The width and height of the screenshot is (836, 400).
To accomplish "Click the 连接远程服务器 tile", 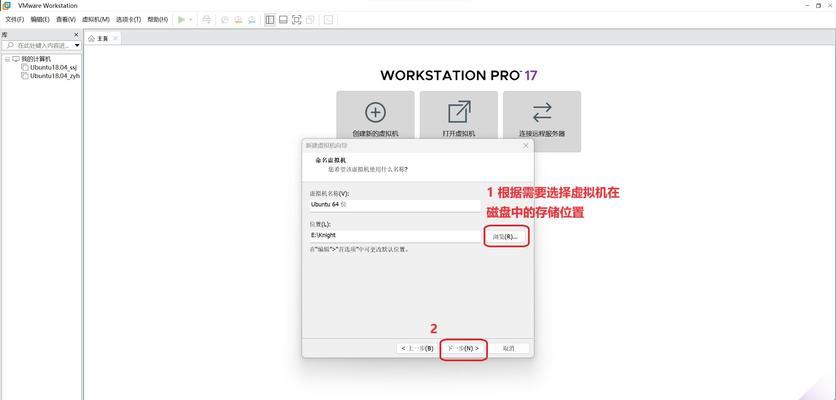I will click(x=542, y=121).
